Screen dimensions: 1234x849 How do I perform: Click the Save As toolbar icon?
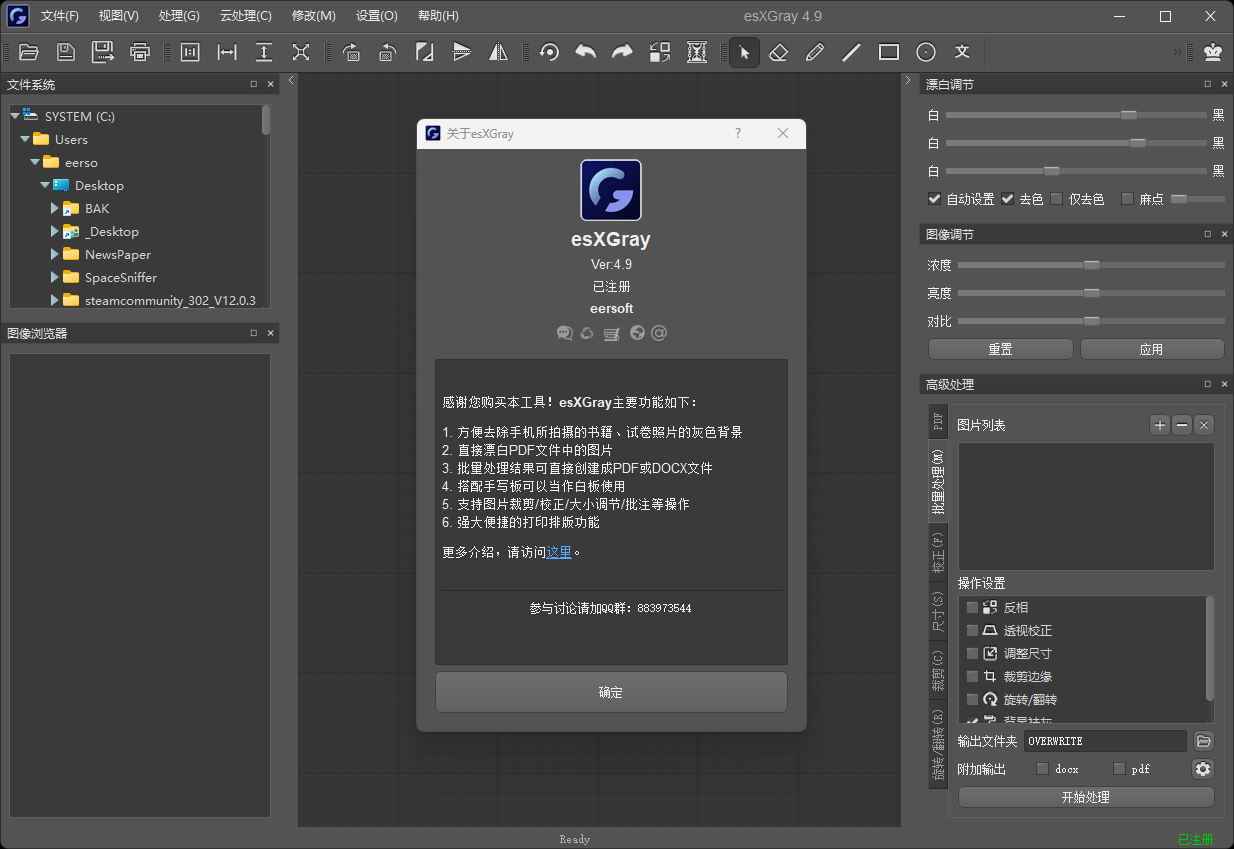click(103, 52)
